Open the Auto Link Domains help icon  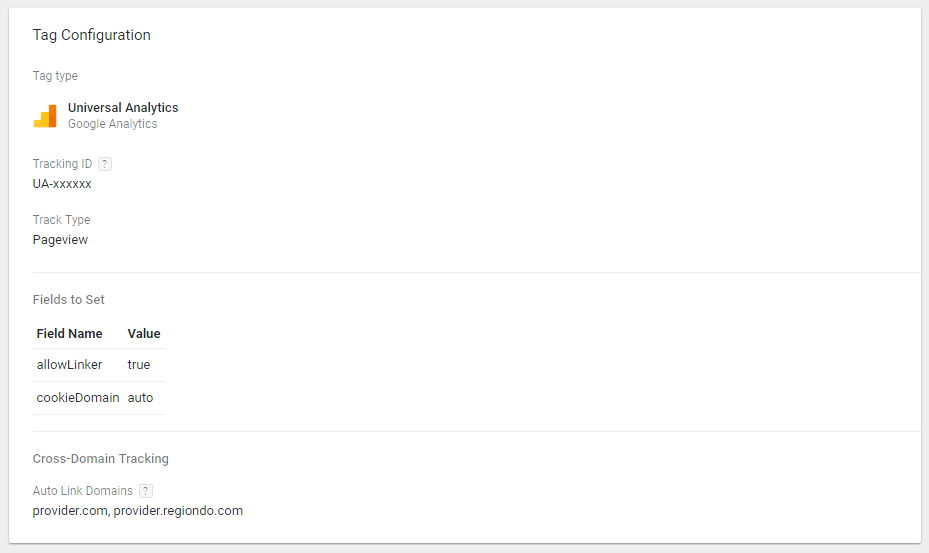tap(146, 491)
